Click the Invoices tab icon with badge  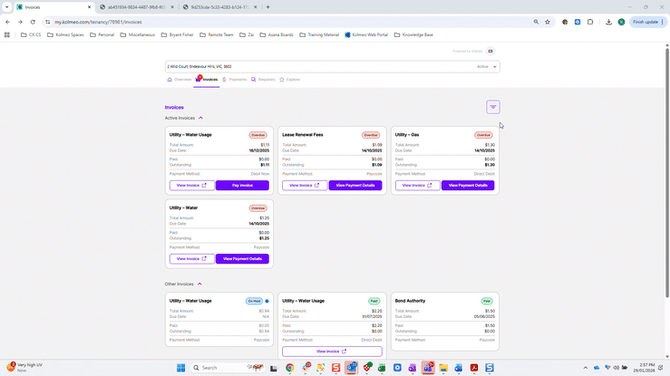pos(198,79)
